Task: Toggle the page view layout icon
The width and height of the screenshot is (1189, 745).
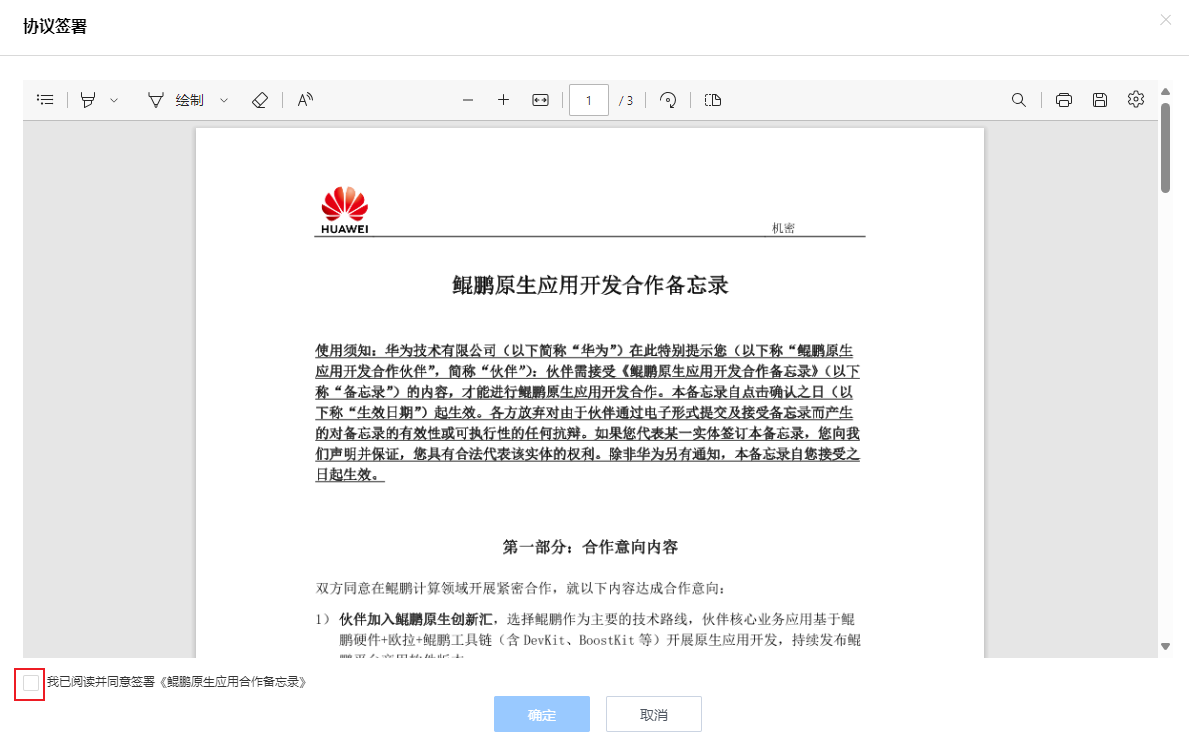Action: click(713, 100)
